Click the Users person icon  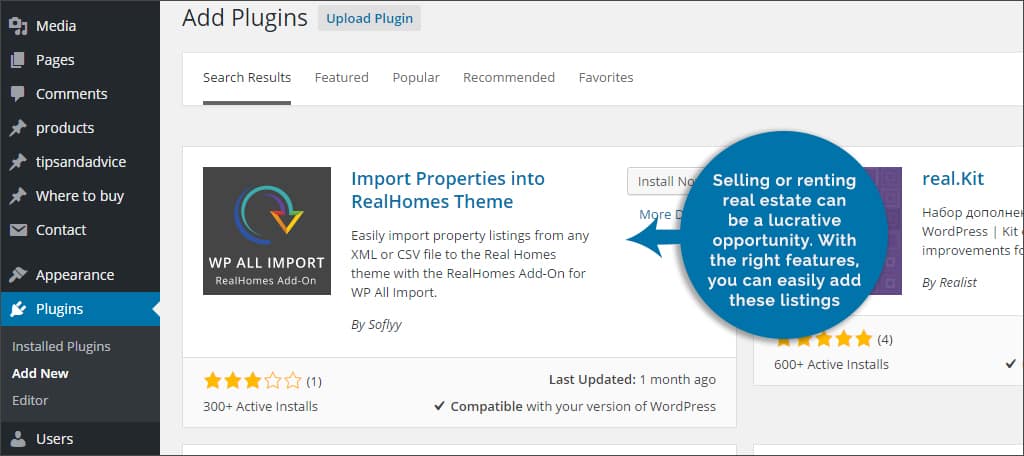click(18, 439)
